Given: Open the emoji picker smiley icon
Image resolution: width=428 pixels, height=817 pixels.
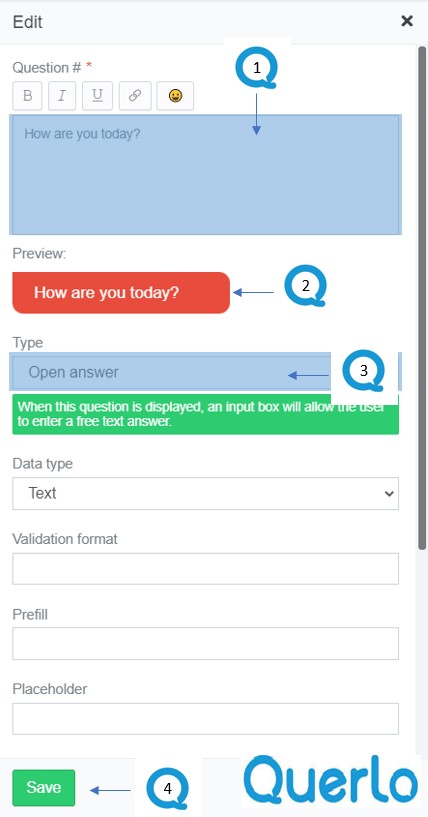Looking at the screenshot, I should pos(175,96).
